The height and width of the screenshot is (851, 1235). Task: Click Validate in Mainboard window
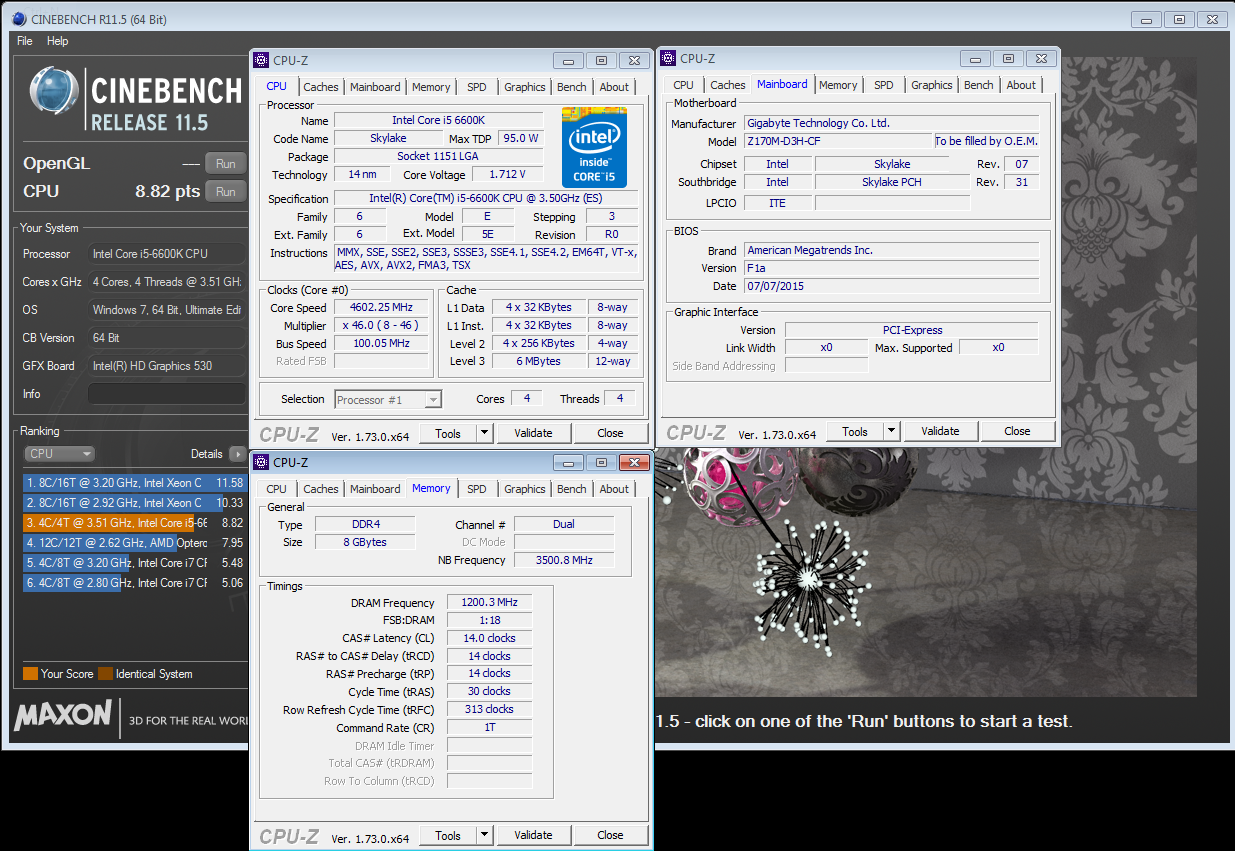click(x=940, y=431)
